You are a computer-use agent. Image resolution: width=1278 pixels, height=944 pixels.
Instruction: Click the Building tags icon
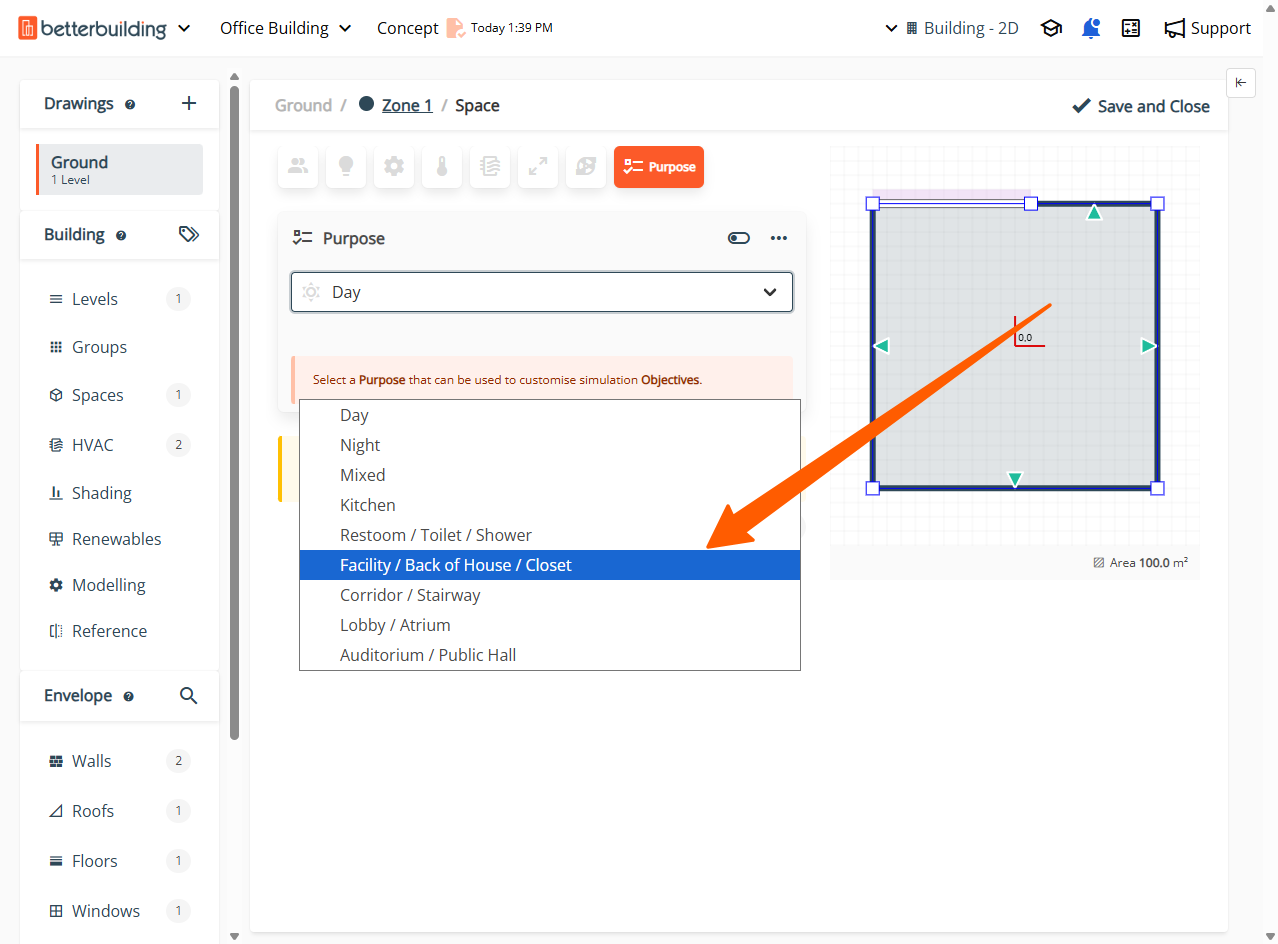point(188,234)
